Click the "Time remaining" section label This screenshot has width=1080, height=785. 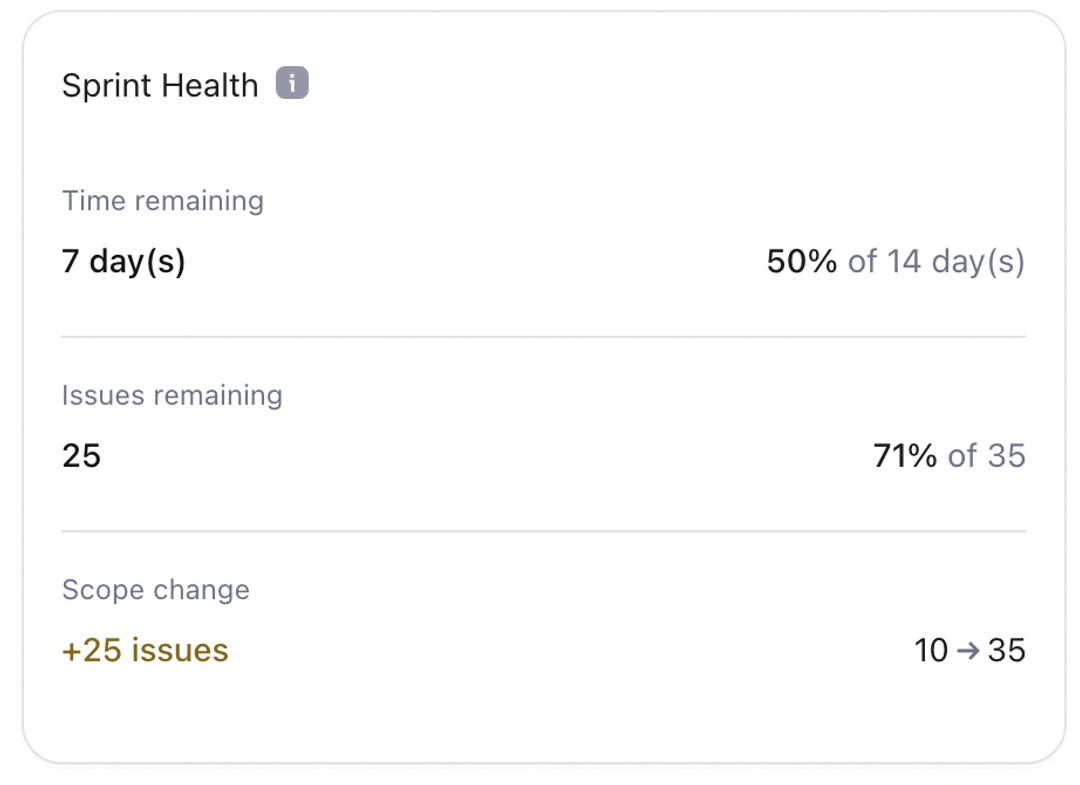(x=163, y=201)
